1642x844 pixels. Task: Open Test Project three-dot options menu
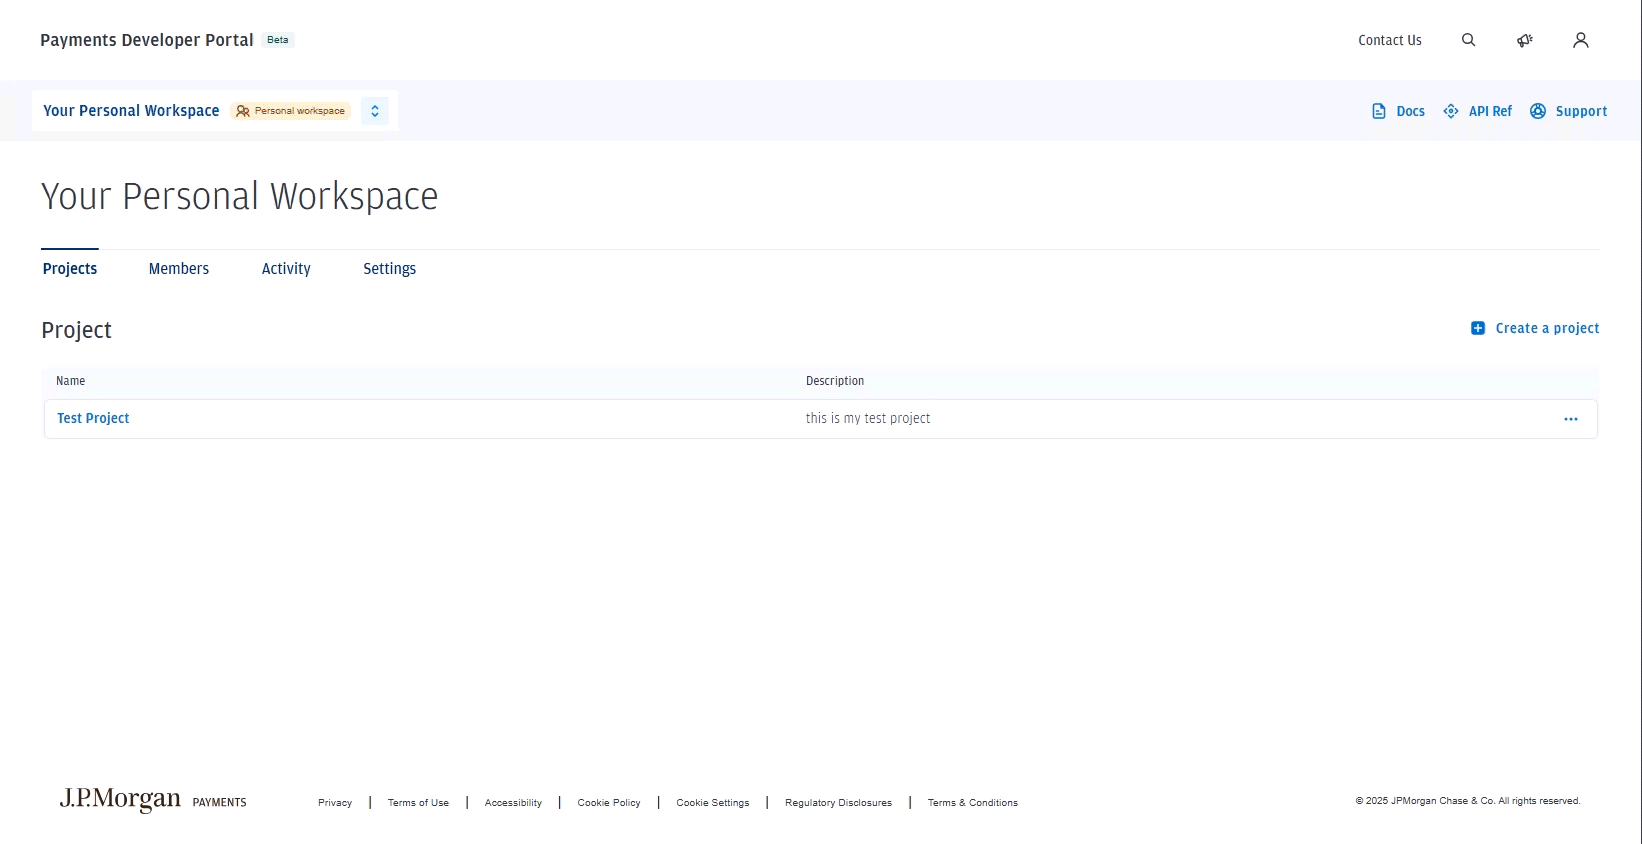(x=1570, y=419)
